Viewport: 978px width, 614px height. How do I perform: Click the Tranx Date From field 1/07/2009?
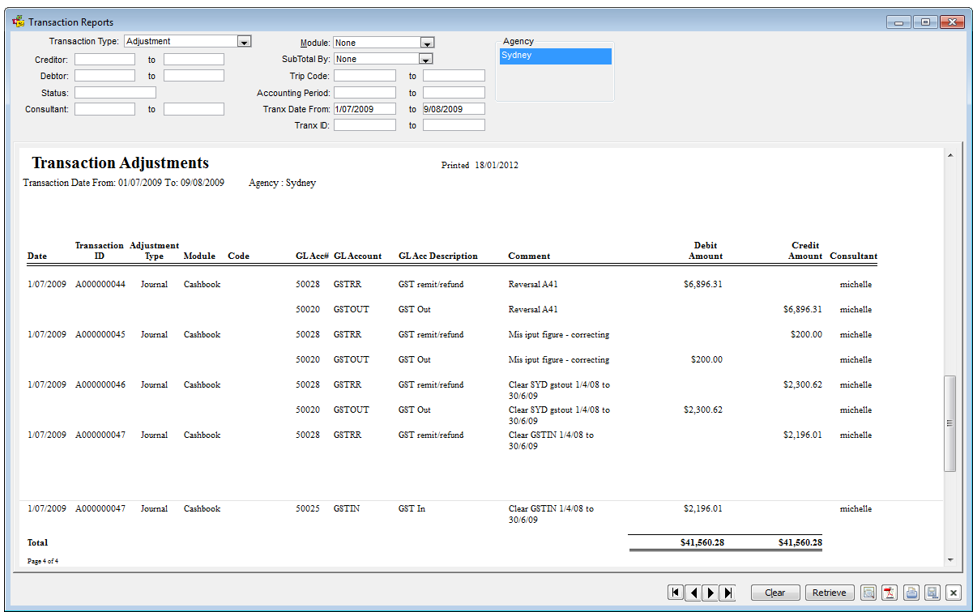click(365, 109)
